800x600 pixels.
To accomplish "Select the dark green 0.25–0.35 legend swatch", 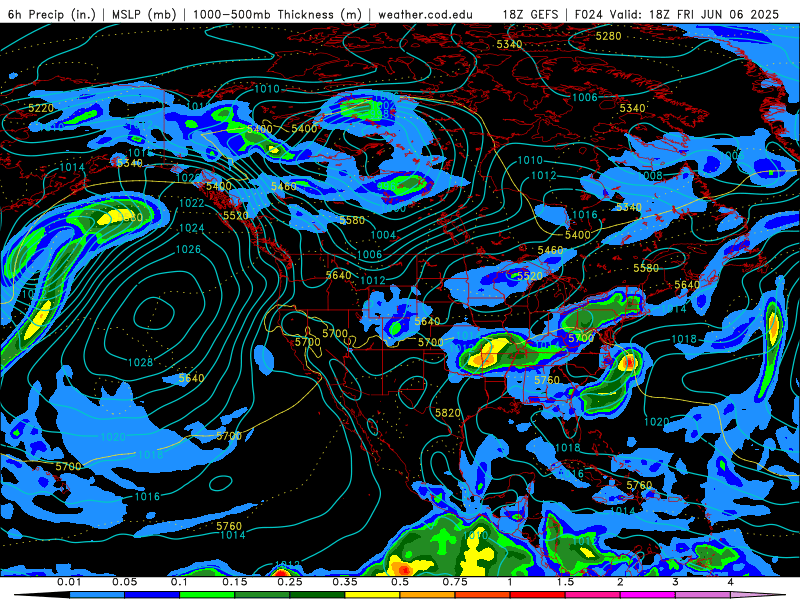I will (x=317, y=595).
